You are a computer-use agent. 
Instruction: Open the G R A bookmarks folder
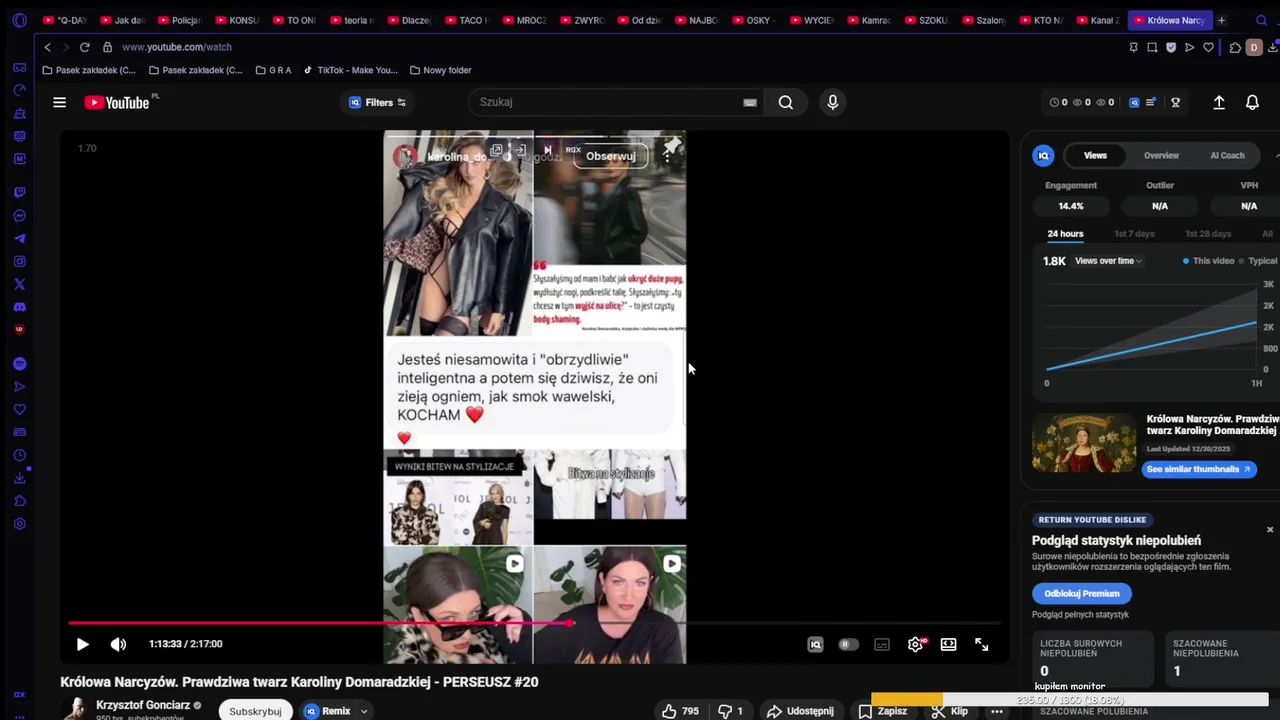273,70
